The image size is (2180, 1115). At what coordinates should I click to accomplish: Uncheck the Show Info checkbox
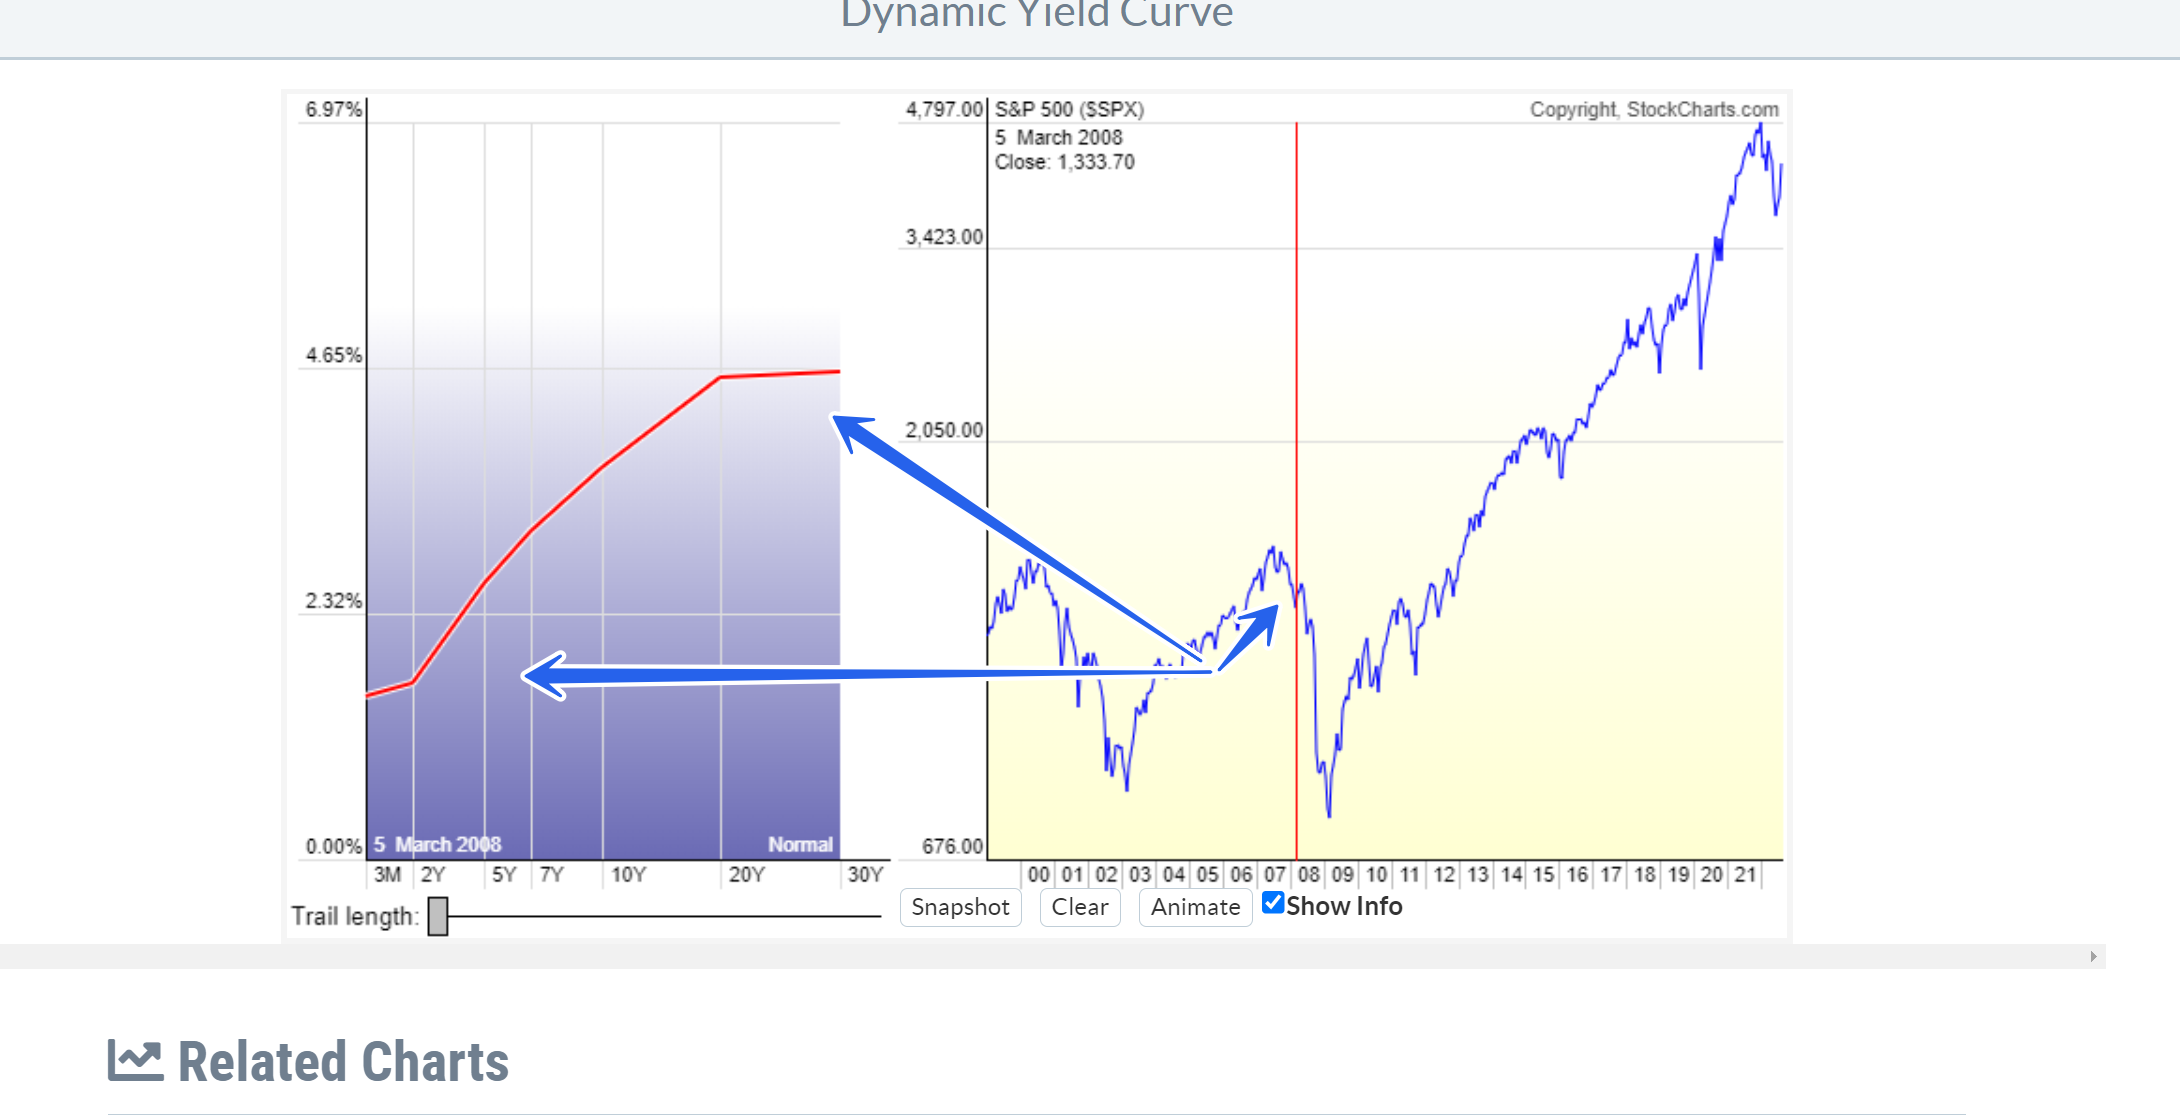[1273, 903]
